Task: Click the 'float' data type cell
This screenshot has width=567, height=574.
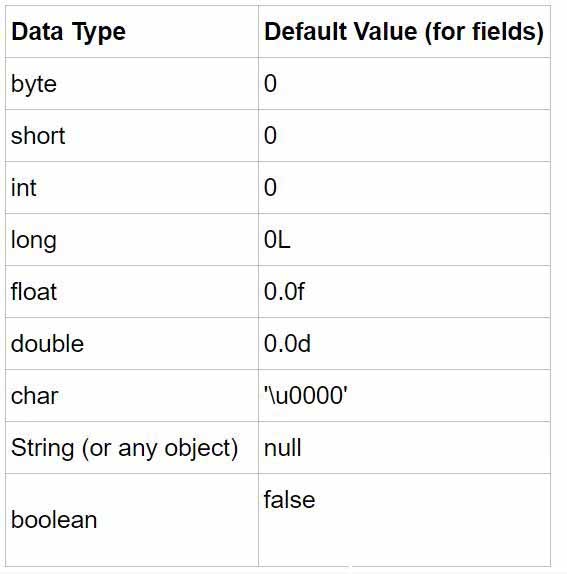Action: pos(132,291)
